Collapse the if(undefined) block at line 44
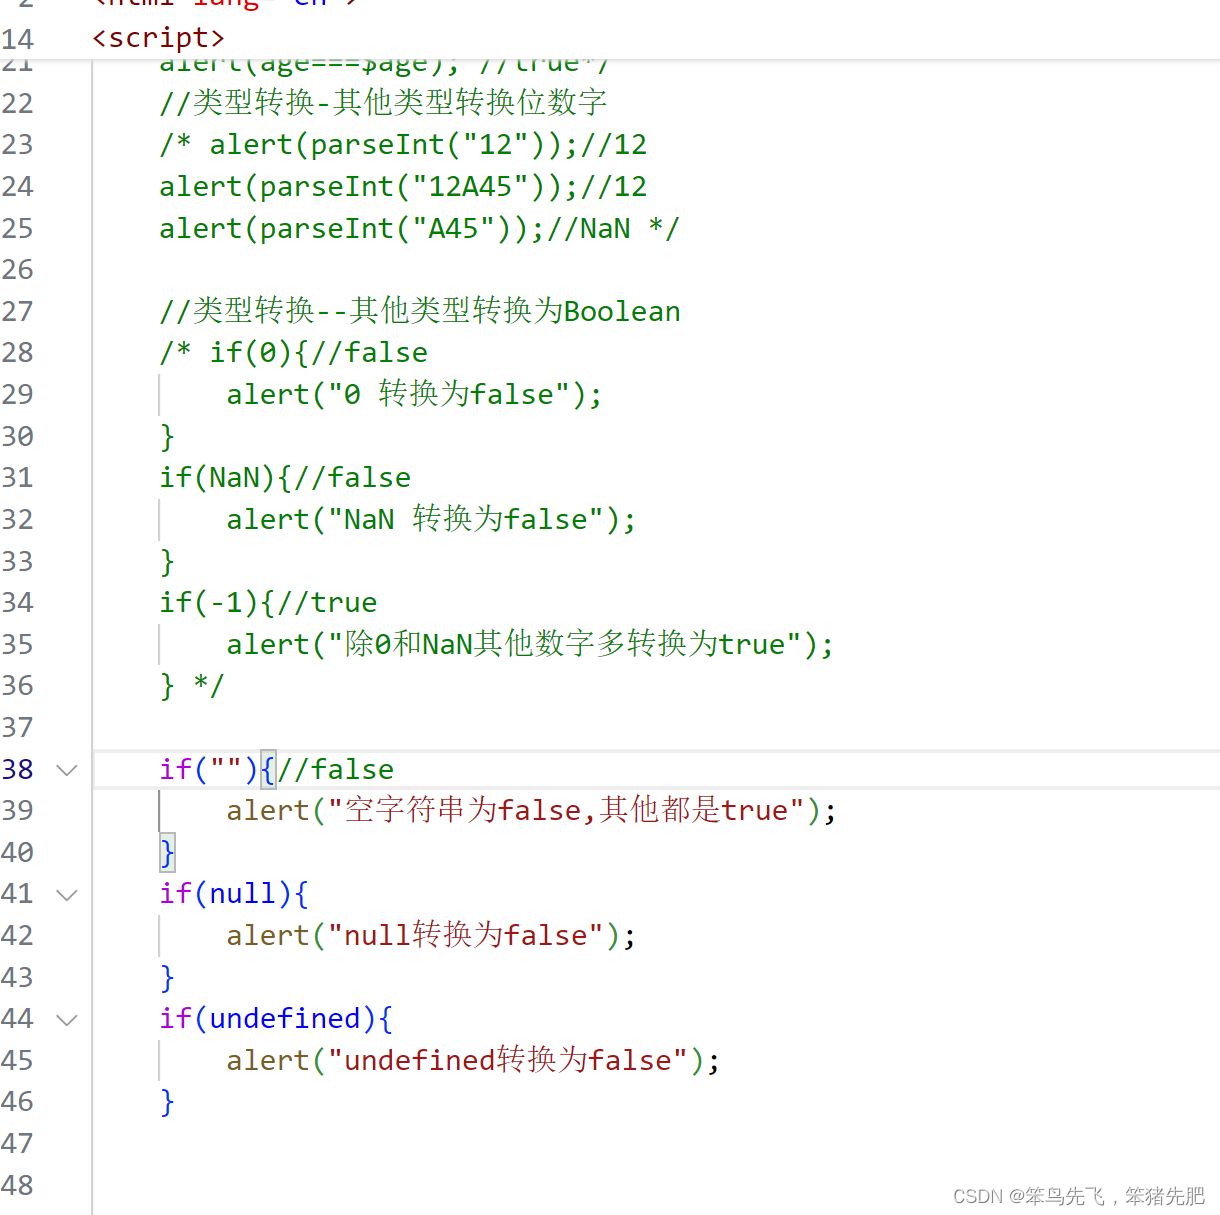1220x1215 pixels. click(x=66, y=1018)
